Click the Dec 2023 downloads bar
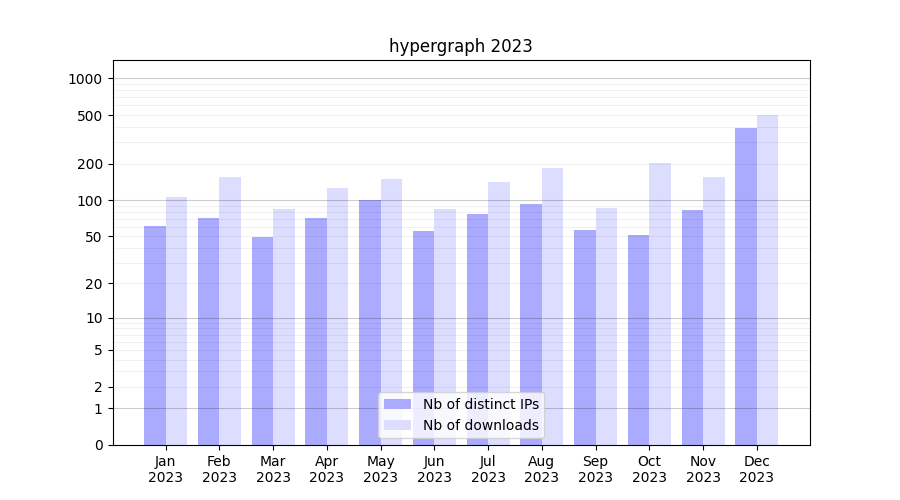Screen dimensions: 900x500 [767, 280]
